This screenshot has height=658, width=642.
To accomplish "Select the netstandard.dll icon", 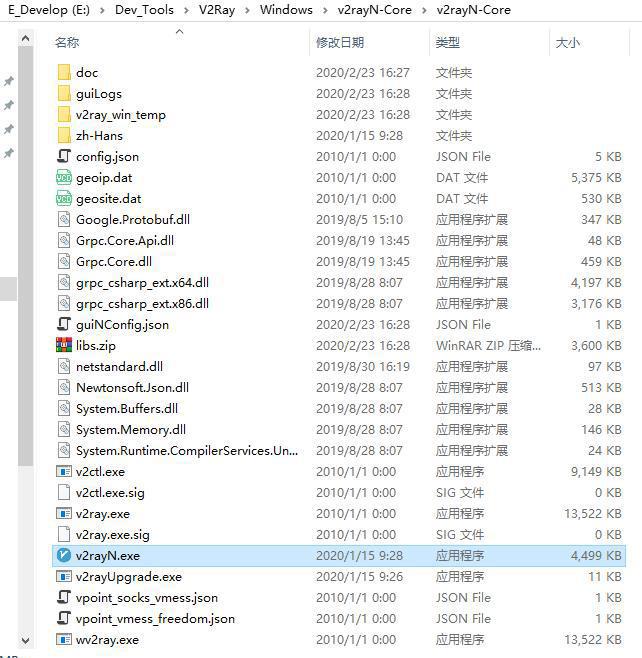I will pyautogui.click(x=64, y=366).
